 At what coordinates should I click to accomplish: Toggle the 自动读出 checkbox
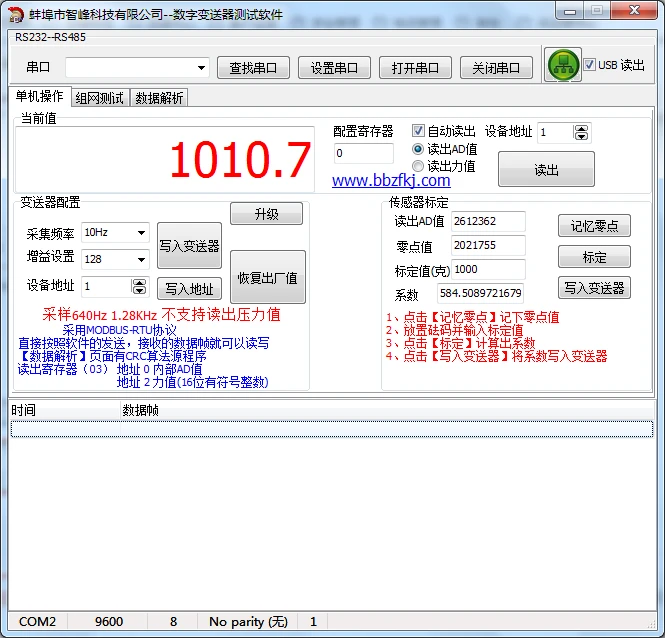(x=419, y=131)
